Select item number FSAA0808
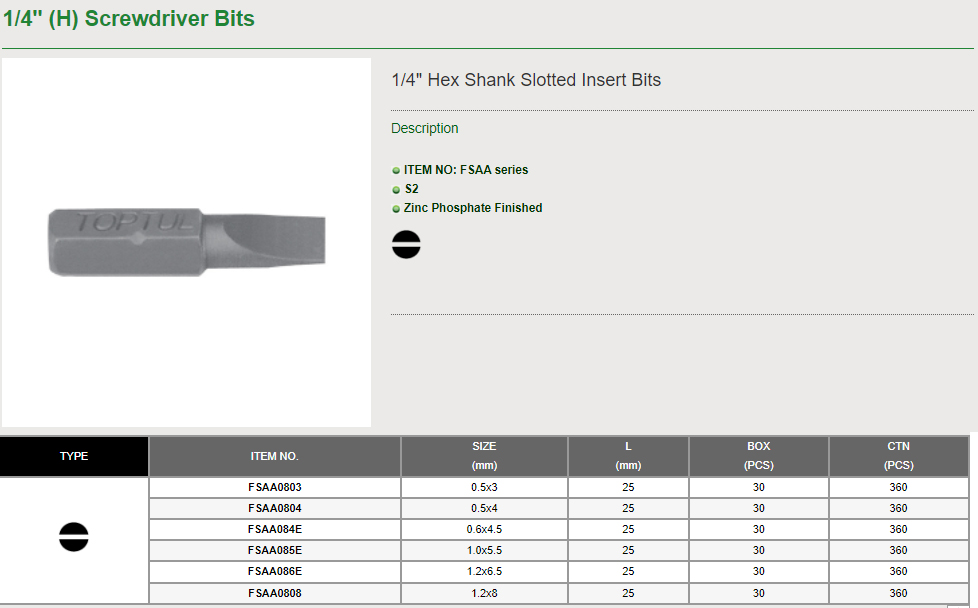 coord(274,593)
